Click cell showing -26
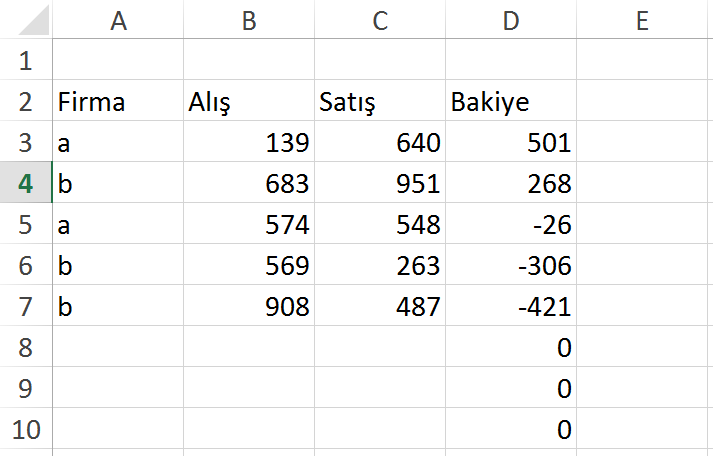The image size is (713, 456). [x=511, y=225]
